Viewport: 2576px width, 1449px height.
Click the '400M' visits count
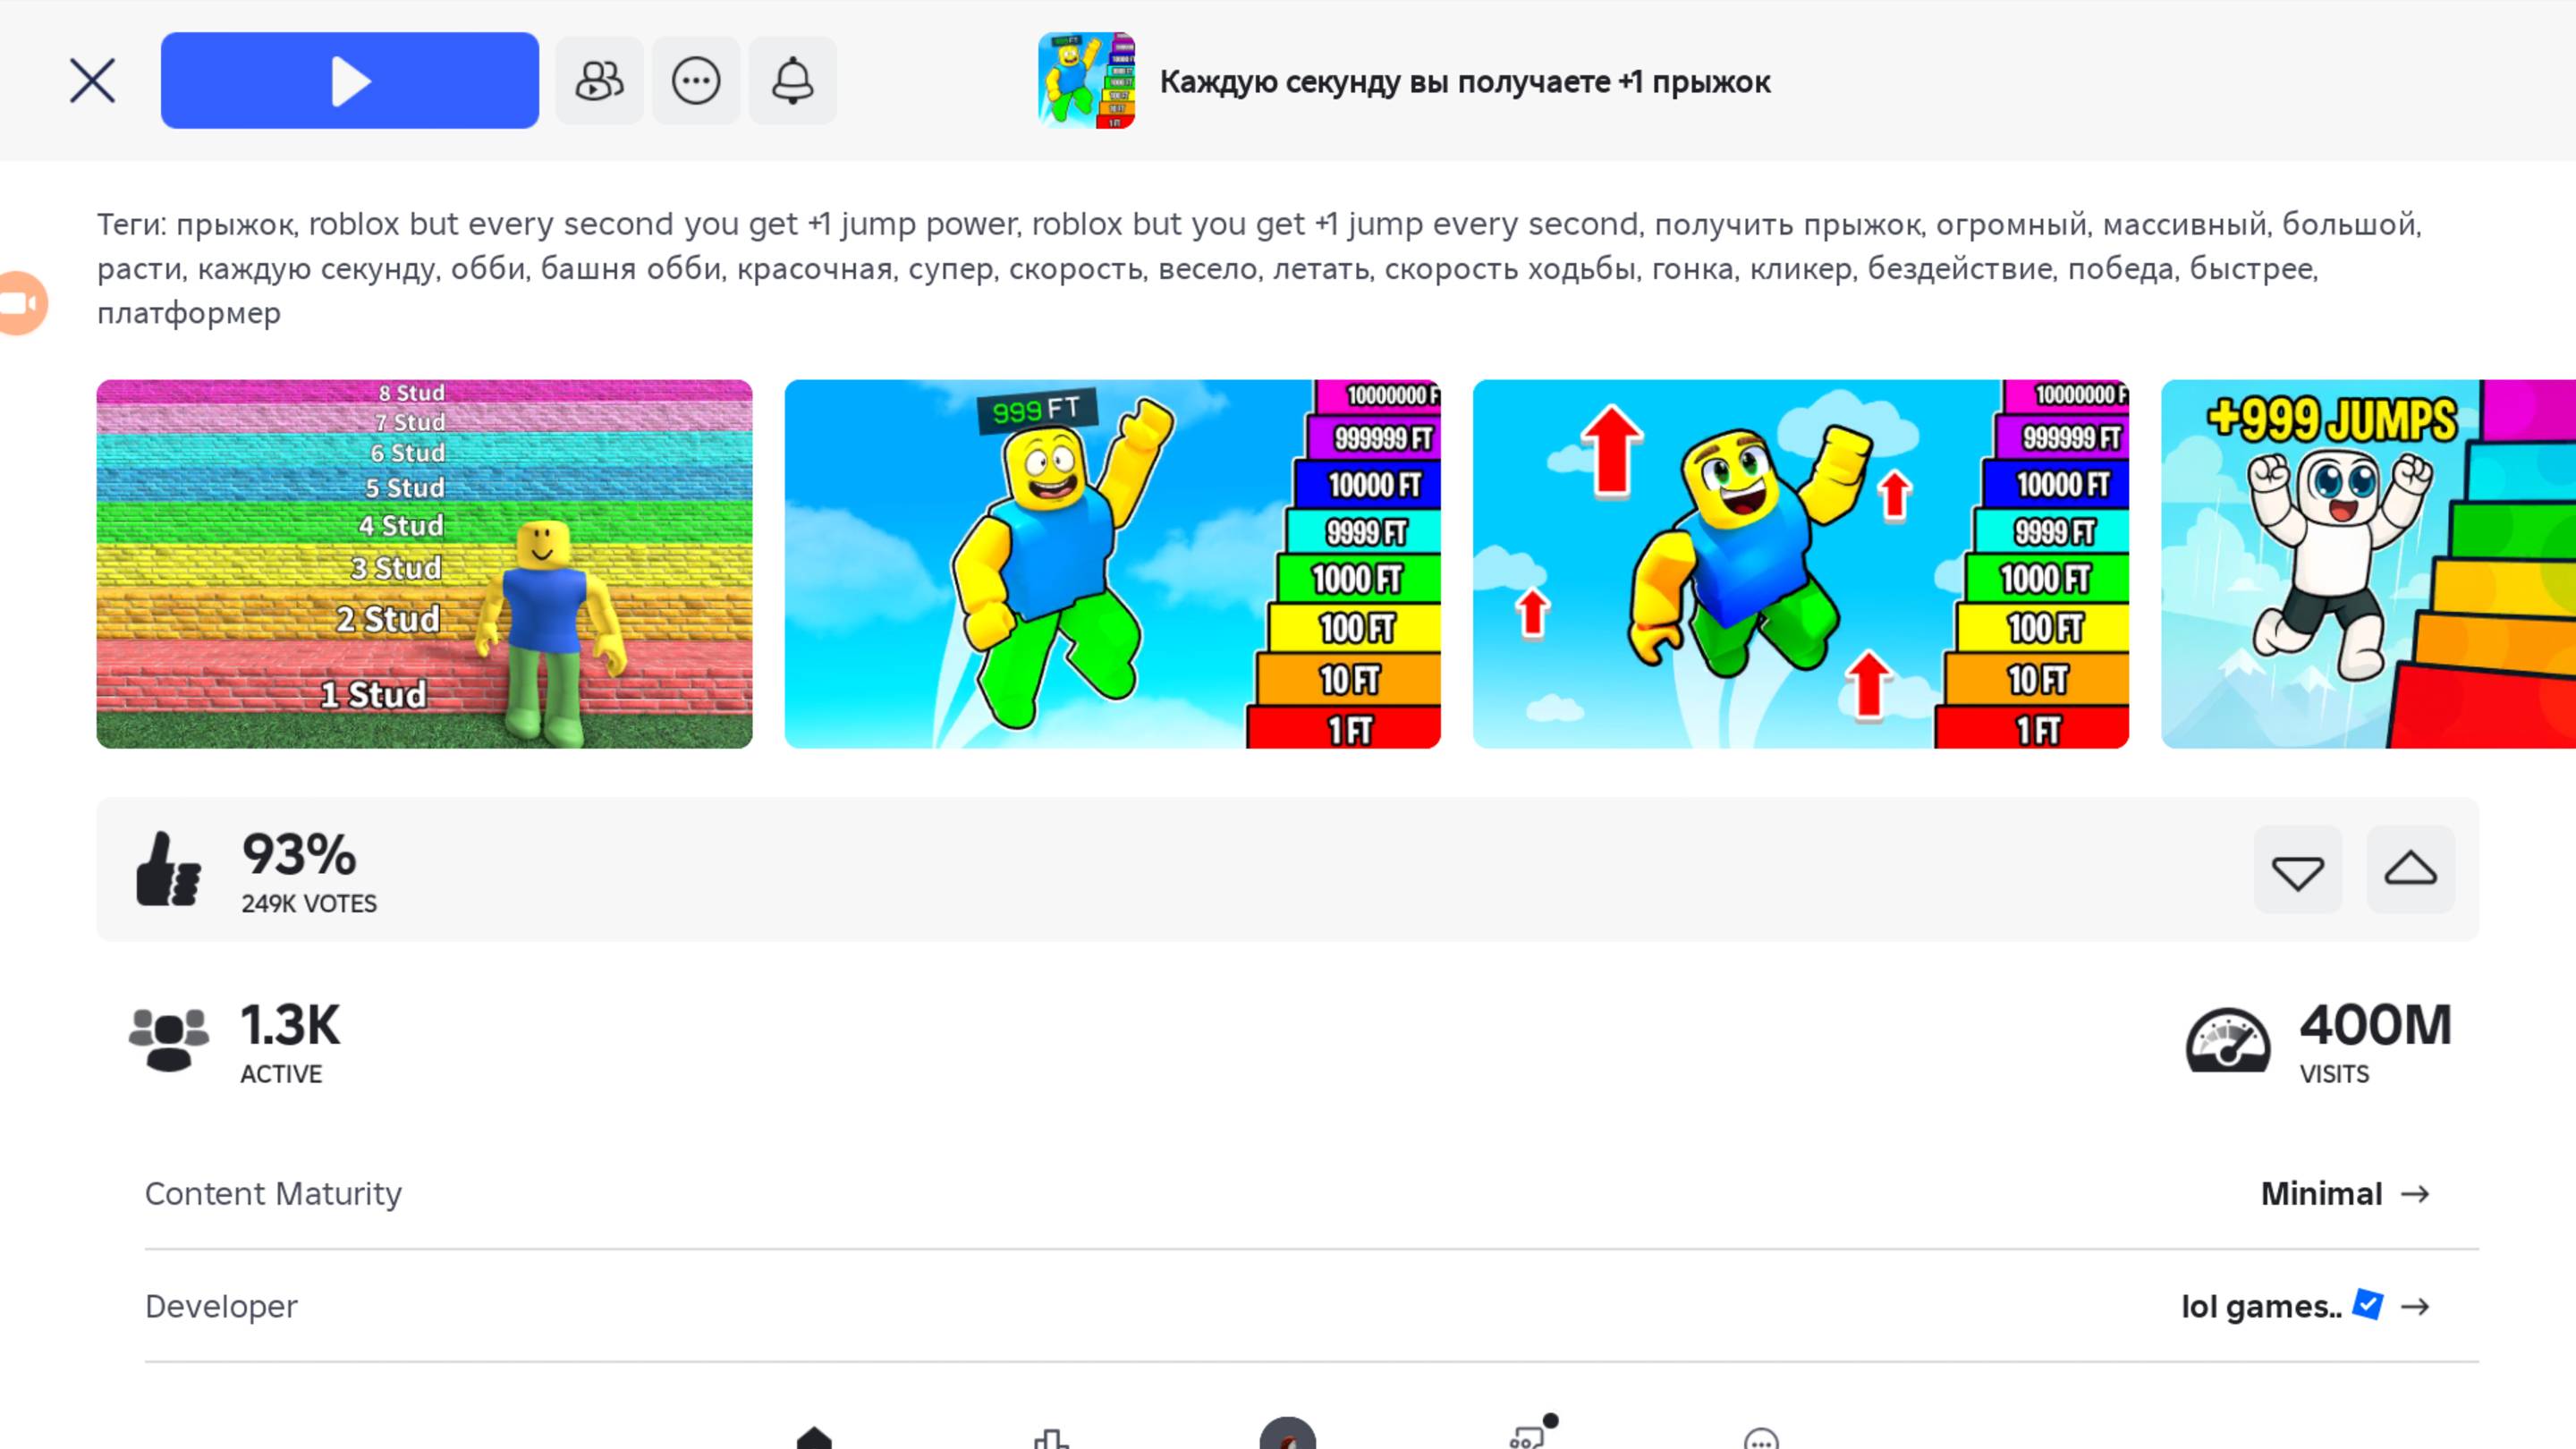(x=2375, y=1025)
